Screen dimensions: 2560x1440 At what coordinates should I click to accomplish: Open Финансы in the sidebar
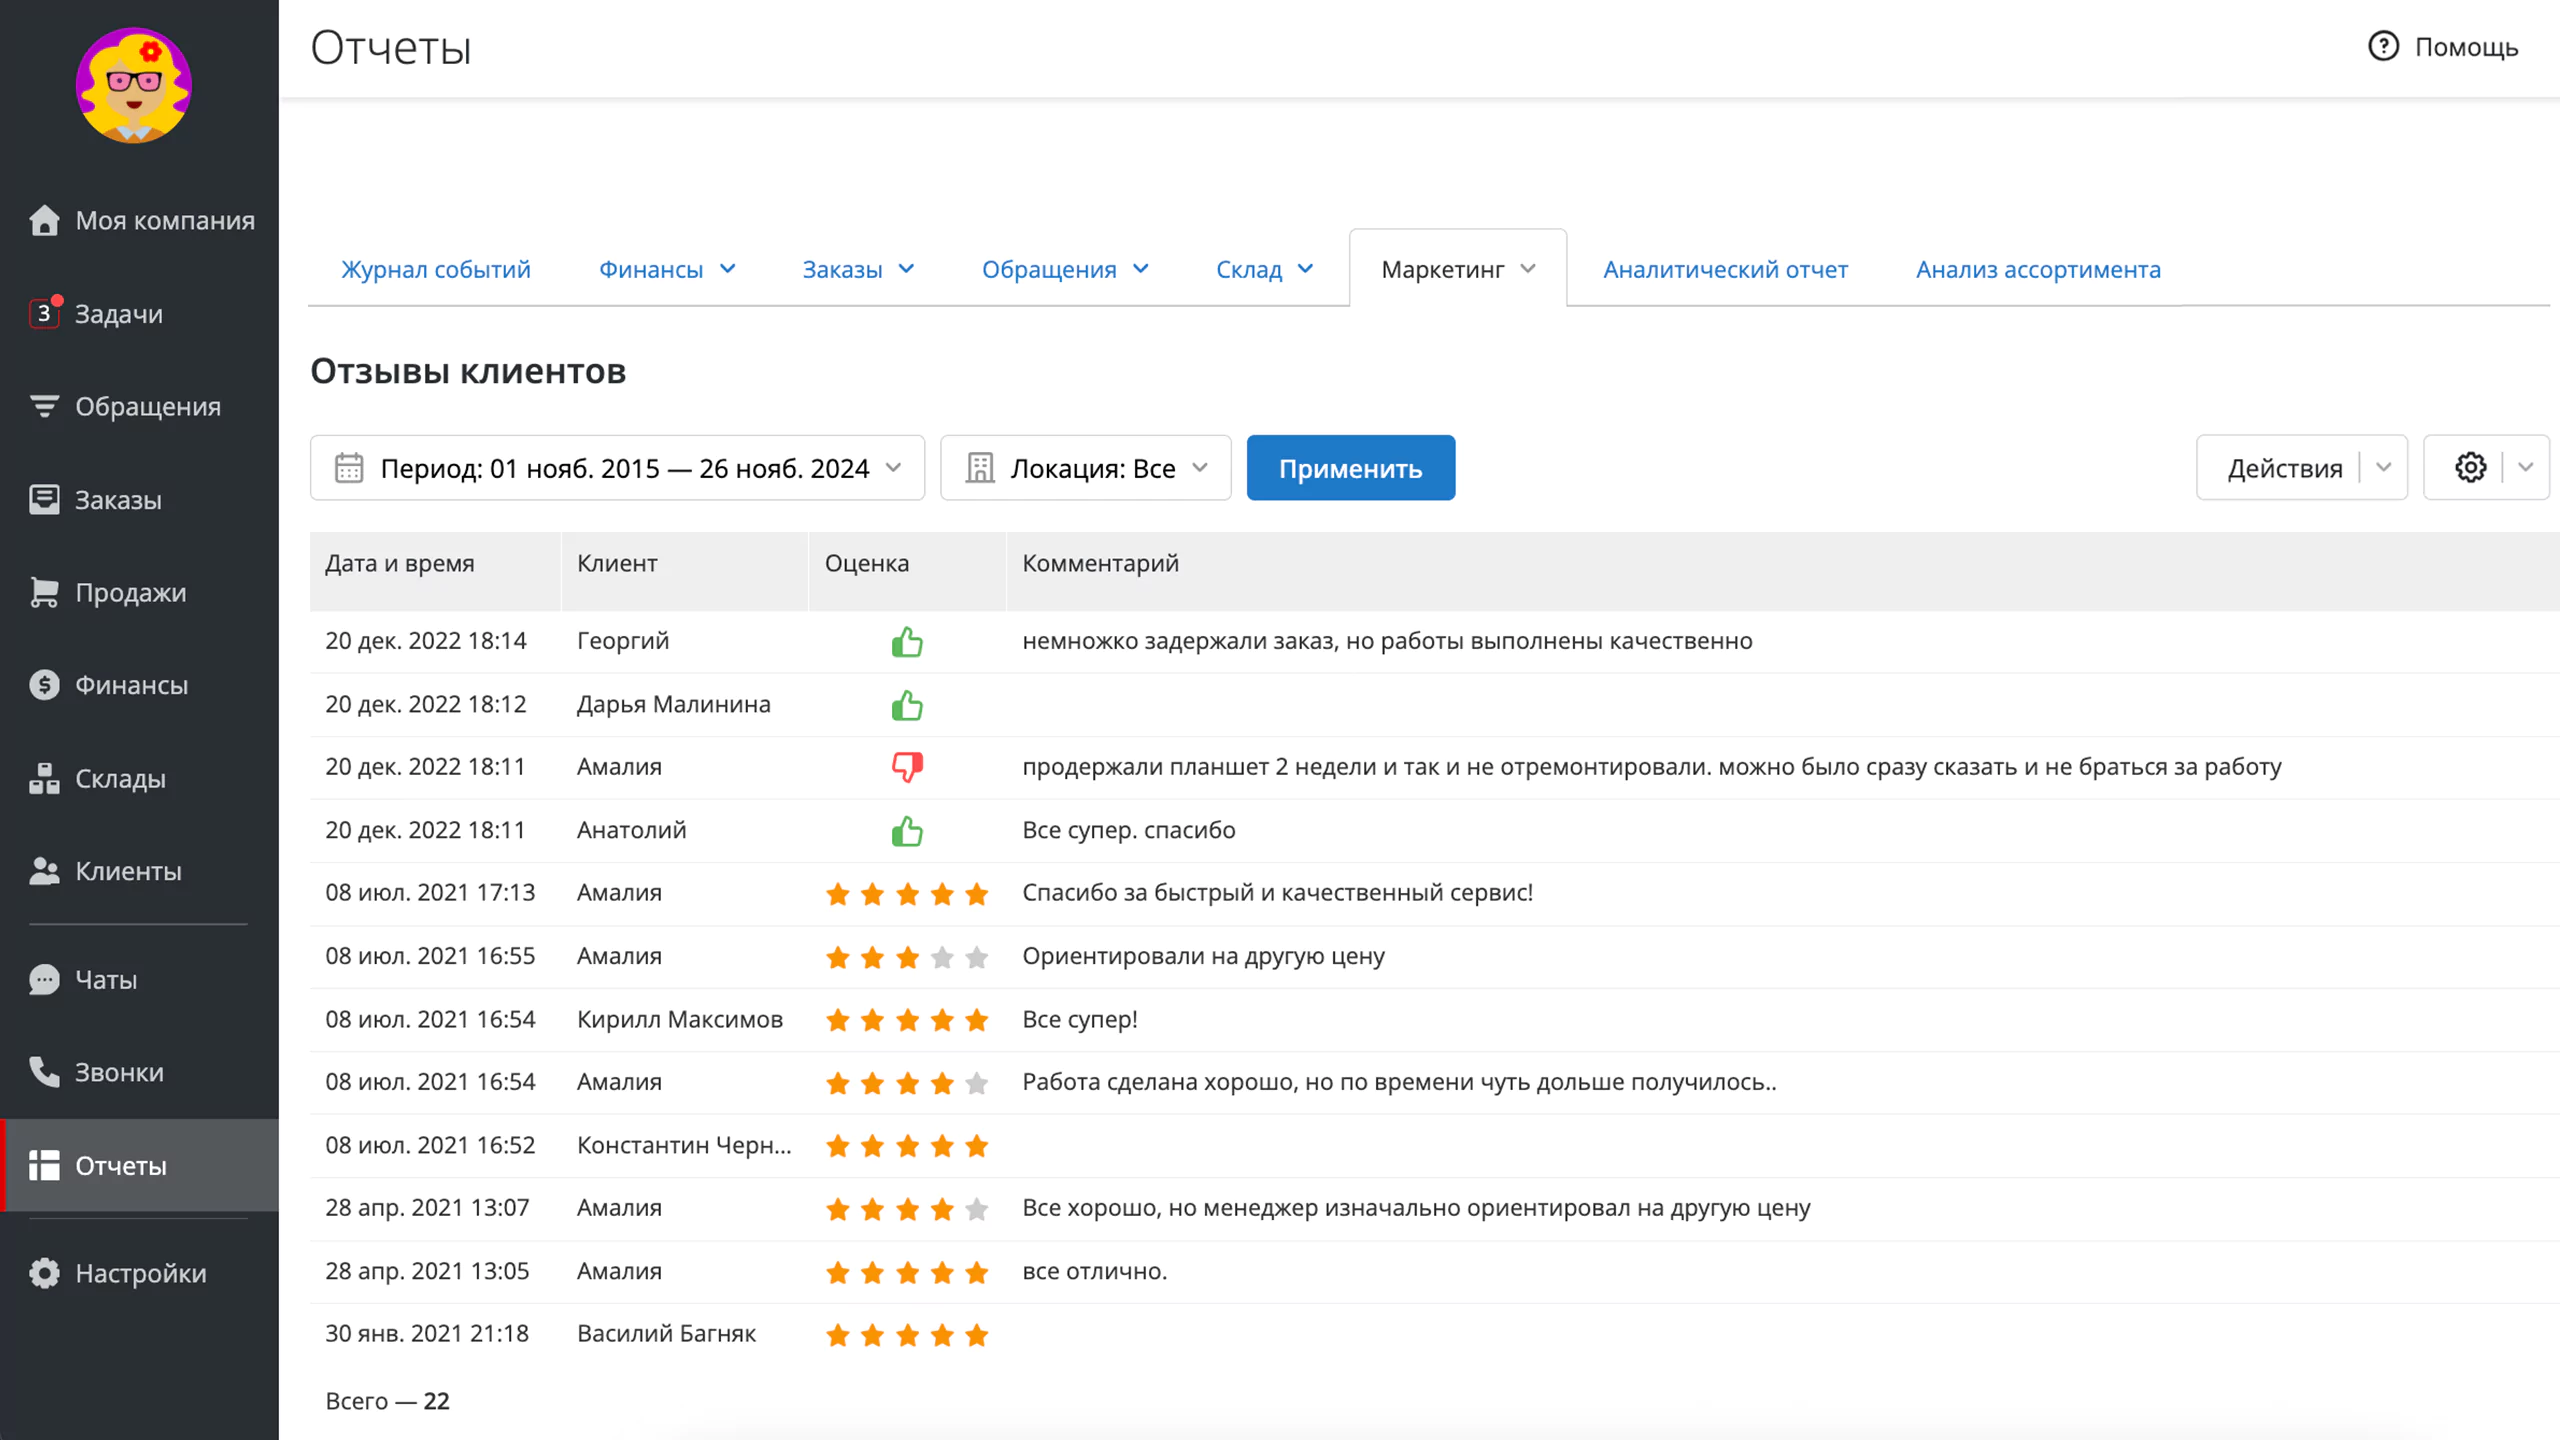click(x=131, y=685)
